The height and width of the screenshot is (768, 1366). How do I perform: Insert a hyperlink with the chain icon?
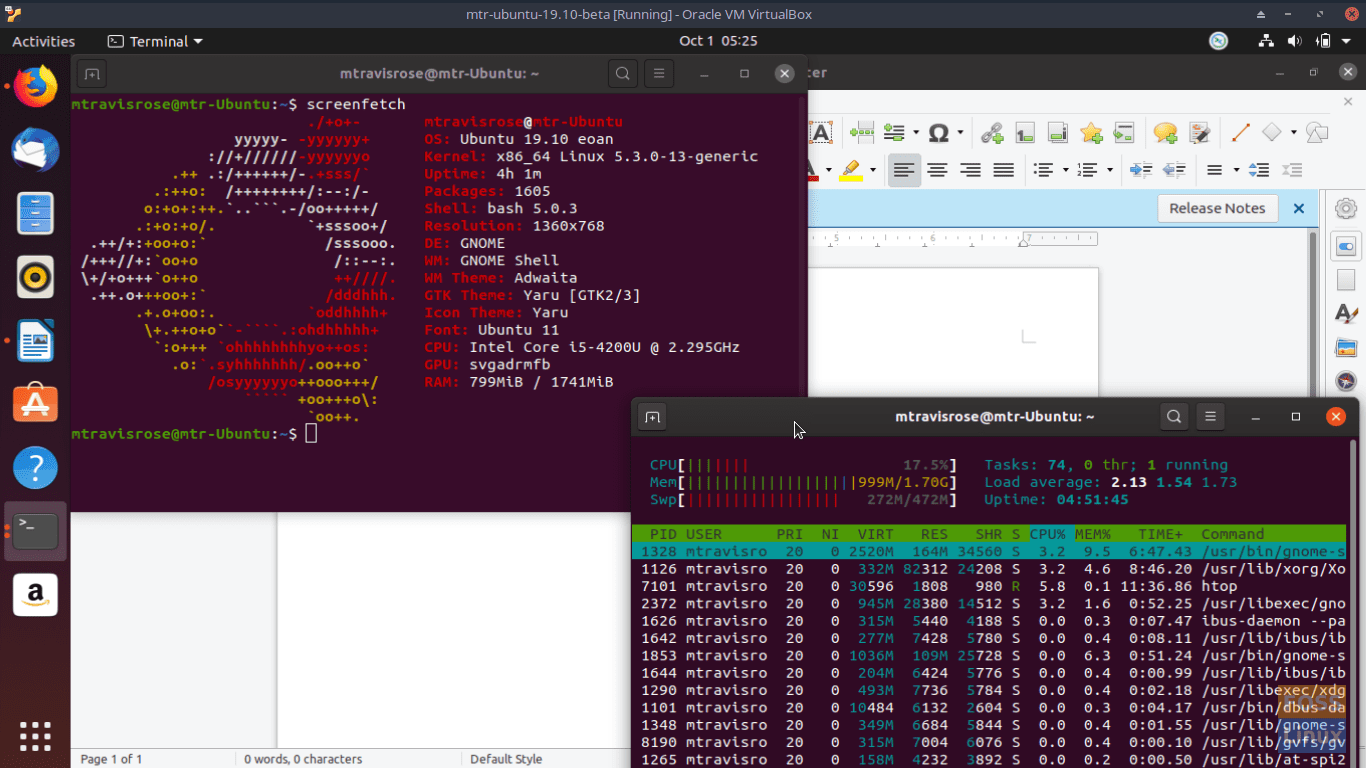(x=991, y=132)
